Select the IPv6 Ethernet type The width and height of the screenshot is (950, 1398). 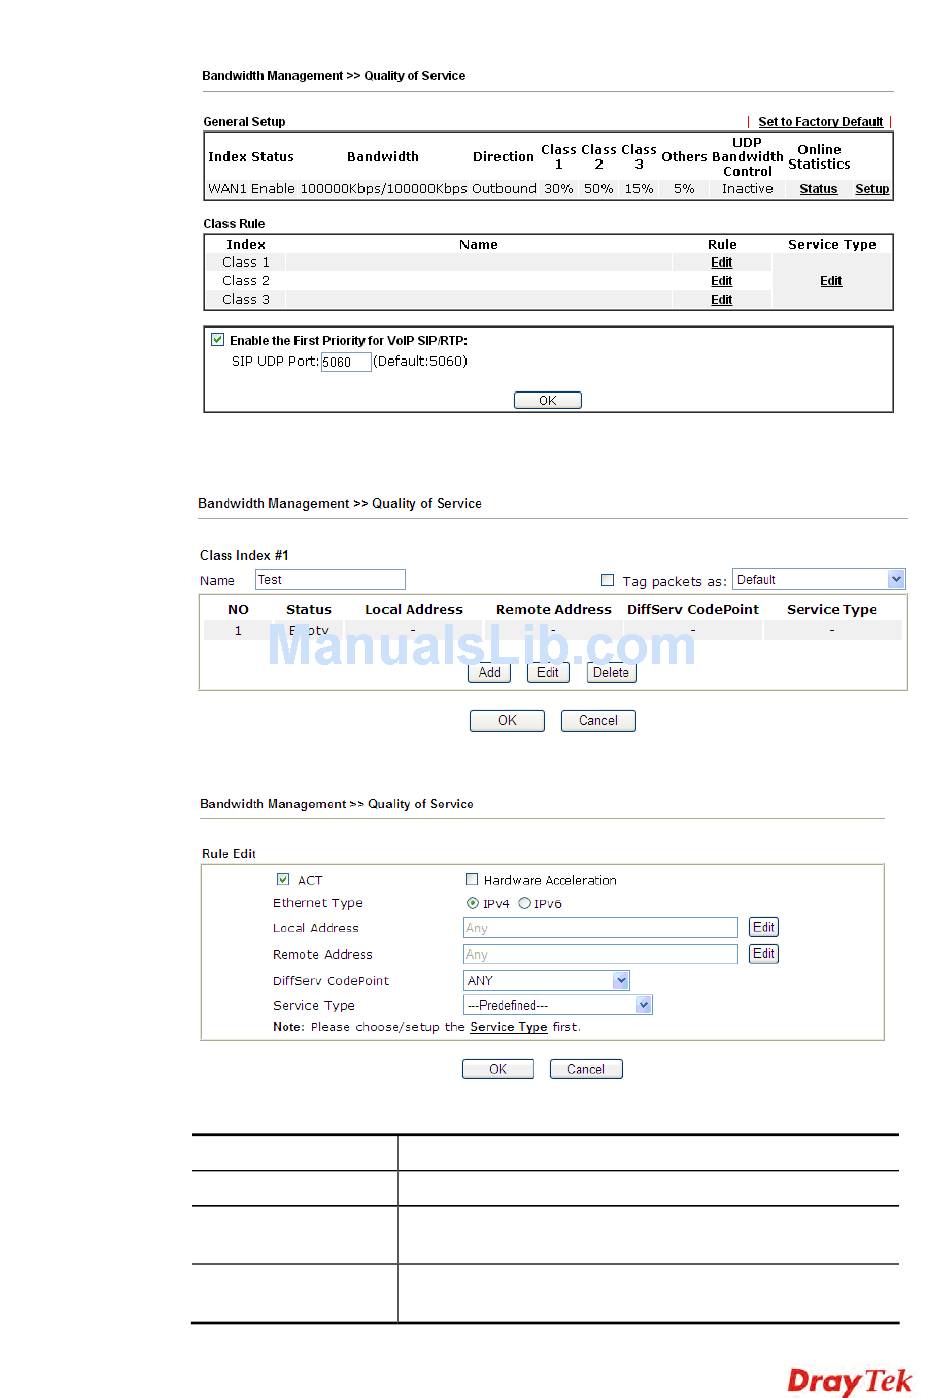pyautogui.click(x=524, y=904)
